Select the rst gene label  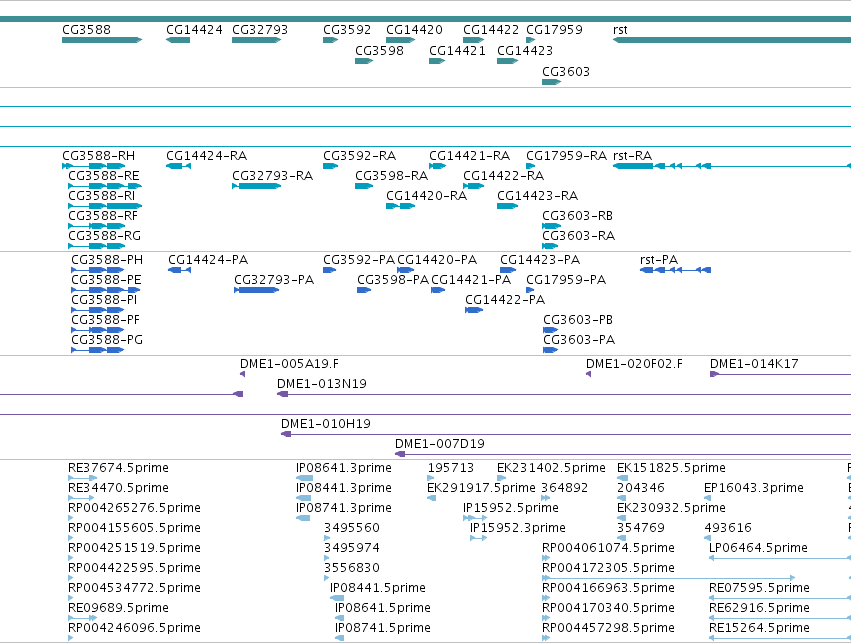point(620,30)
